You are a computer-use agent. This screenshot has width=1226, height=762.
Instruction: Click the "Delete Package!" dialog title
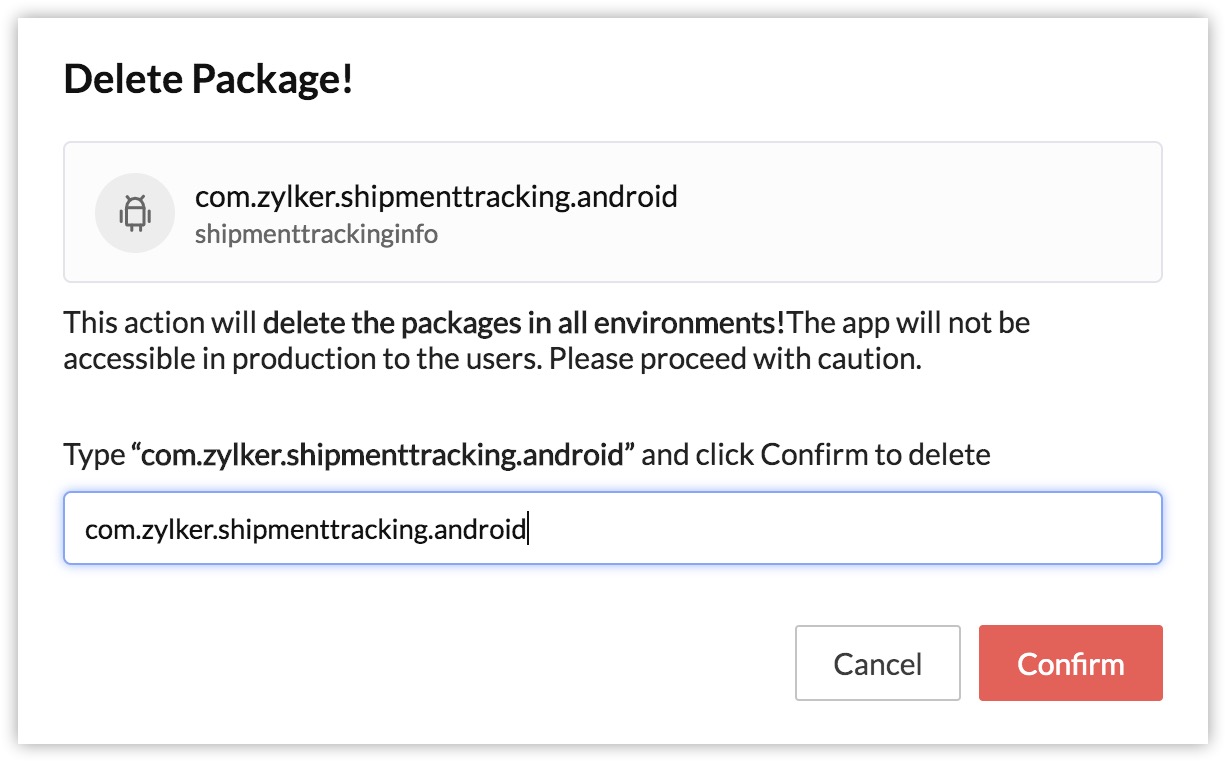click(x=208, y=79)
